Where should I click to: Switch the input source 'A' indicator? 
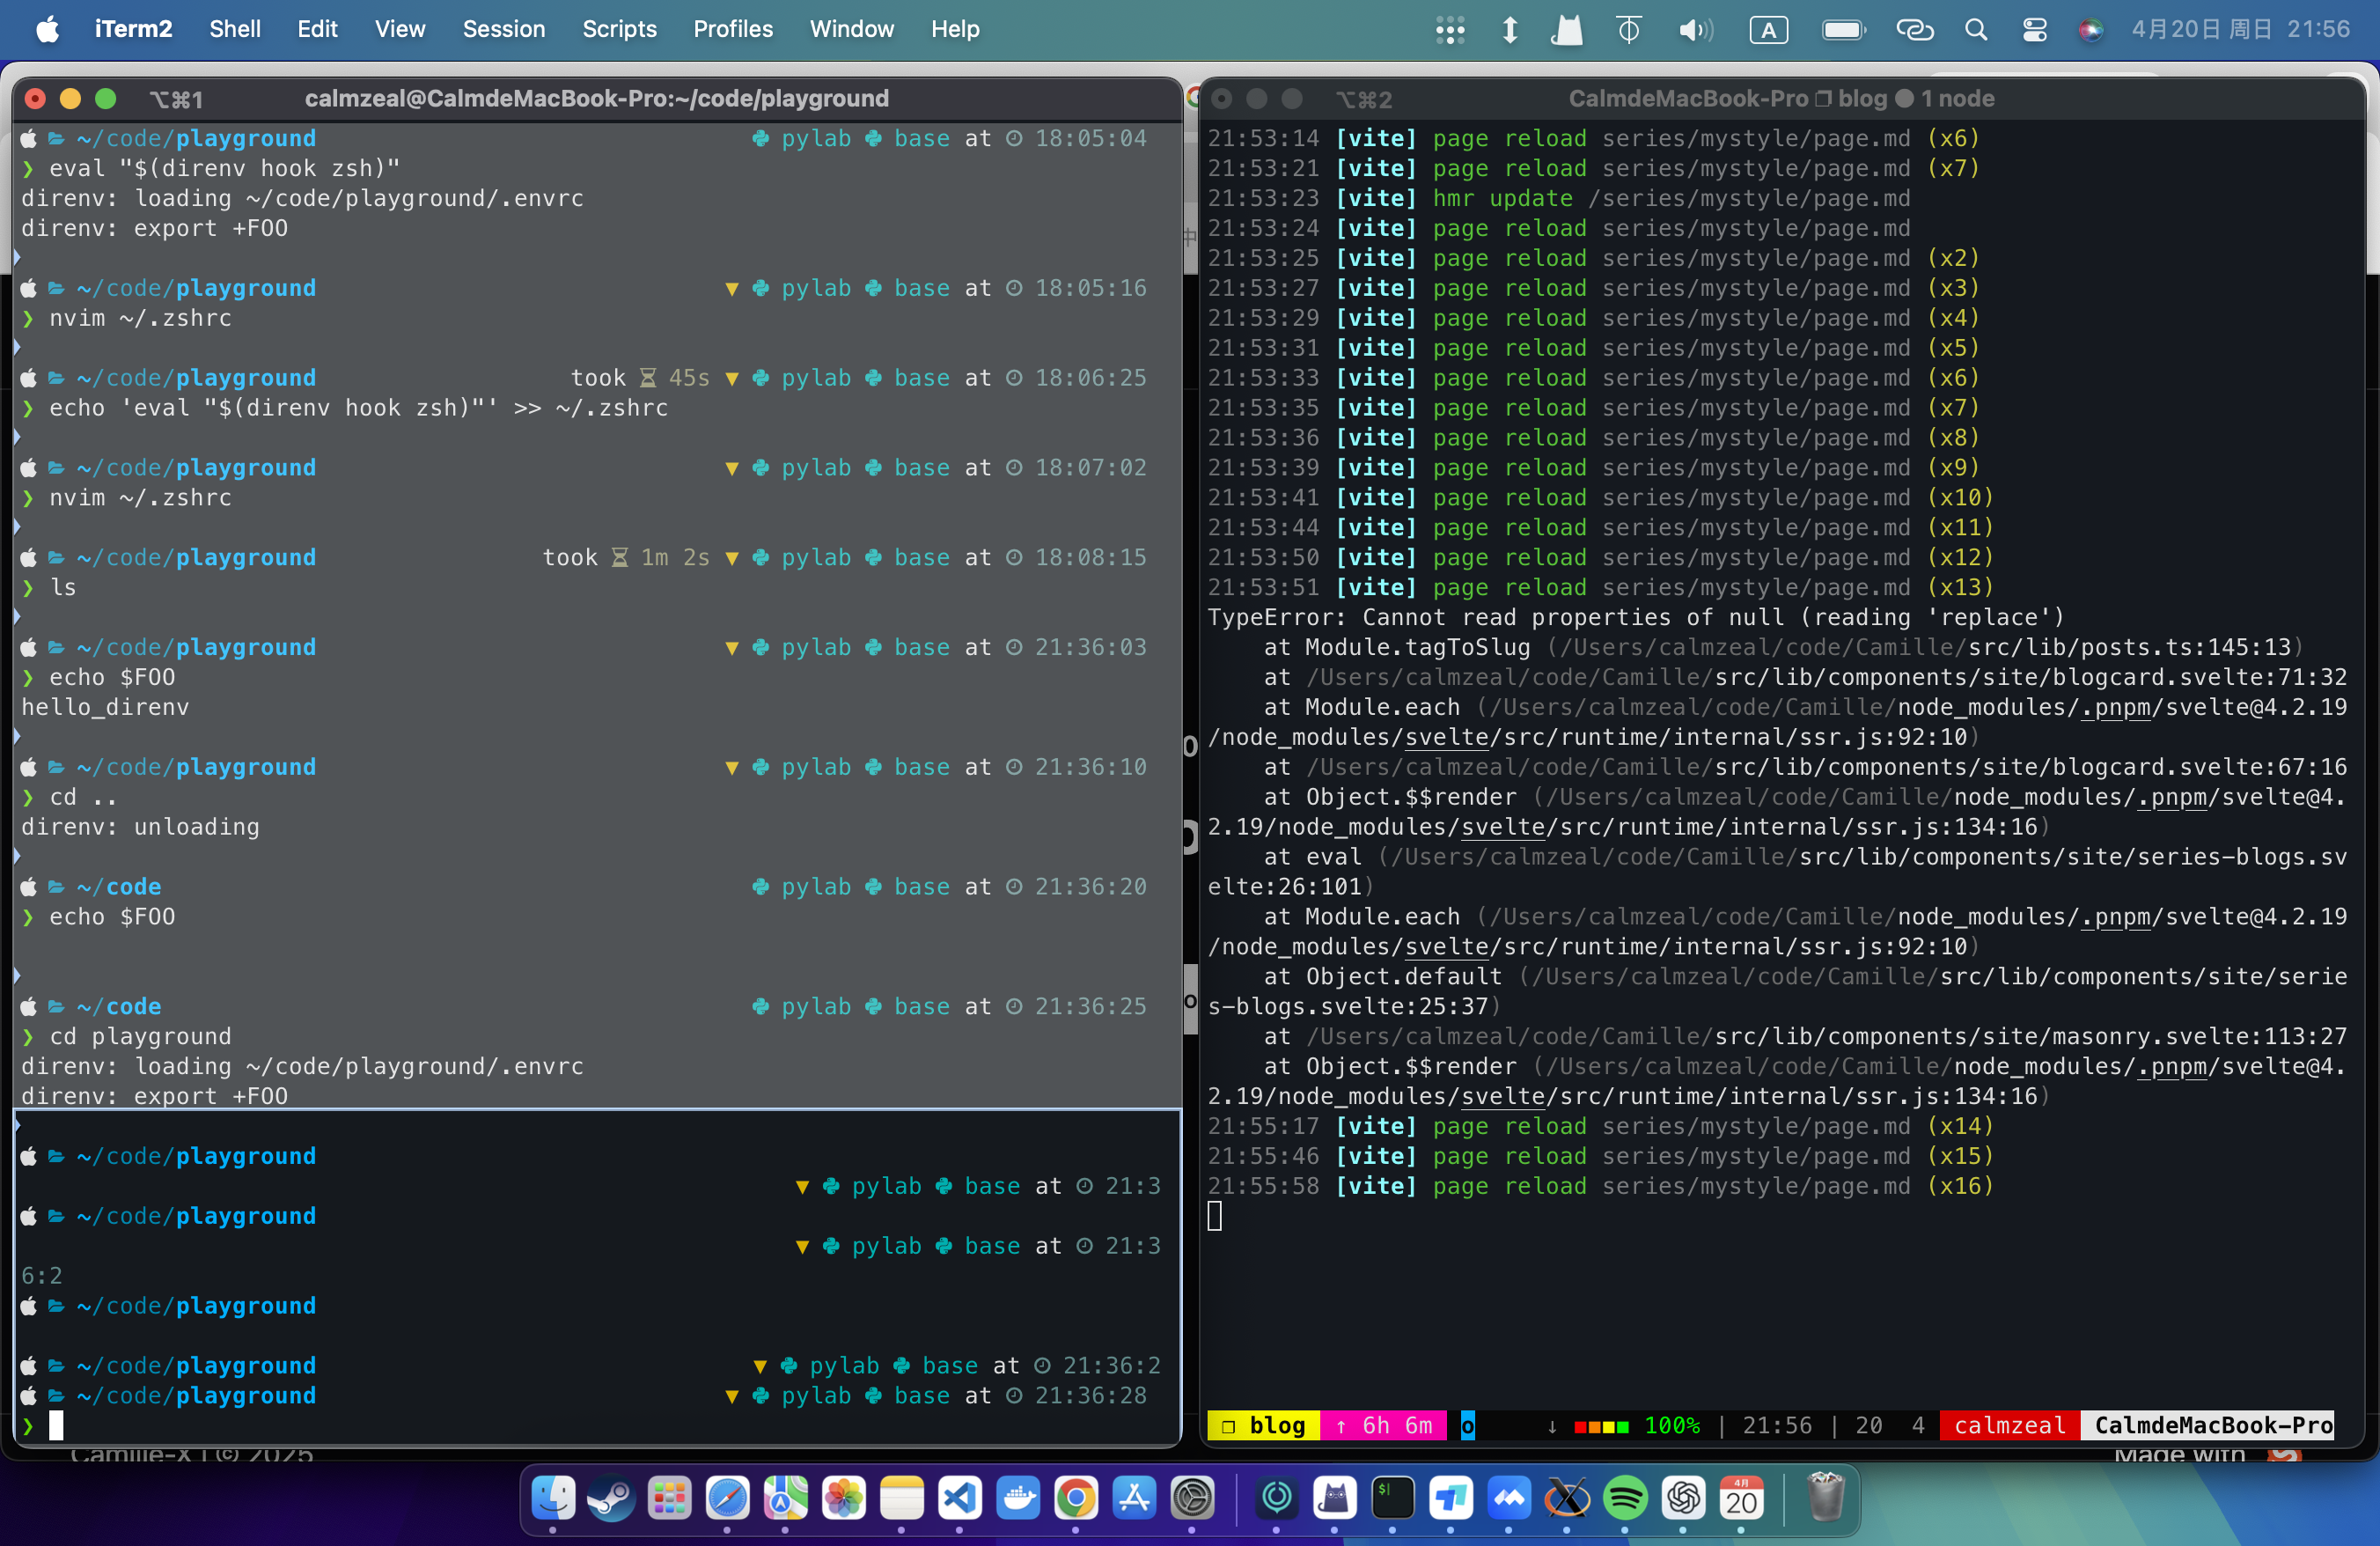pos(1768,30)
